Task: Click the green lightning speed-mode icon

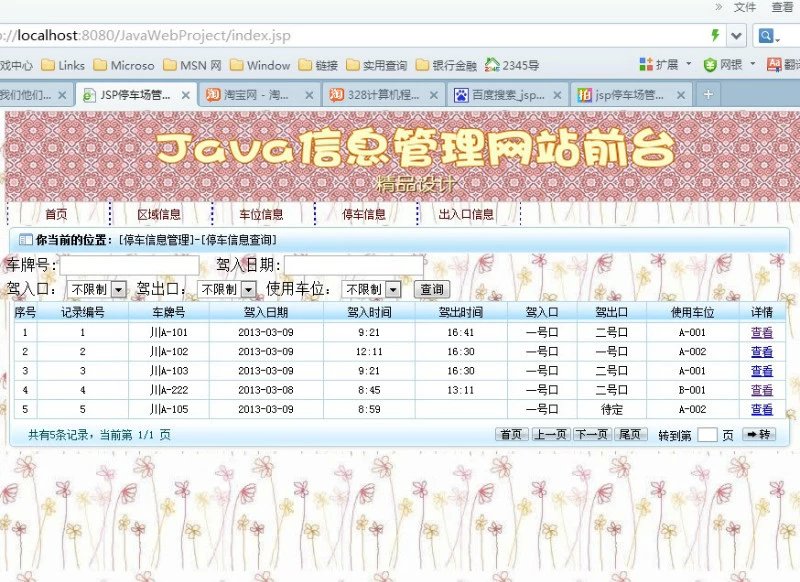Action: tap(715, 35)
